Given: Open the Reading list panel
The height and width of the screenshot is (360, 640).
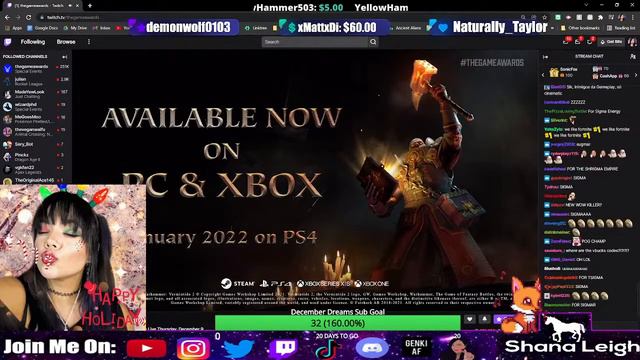Looking at the screenshot, I should (621, 28).
